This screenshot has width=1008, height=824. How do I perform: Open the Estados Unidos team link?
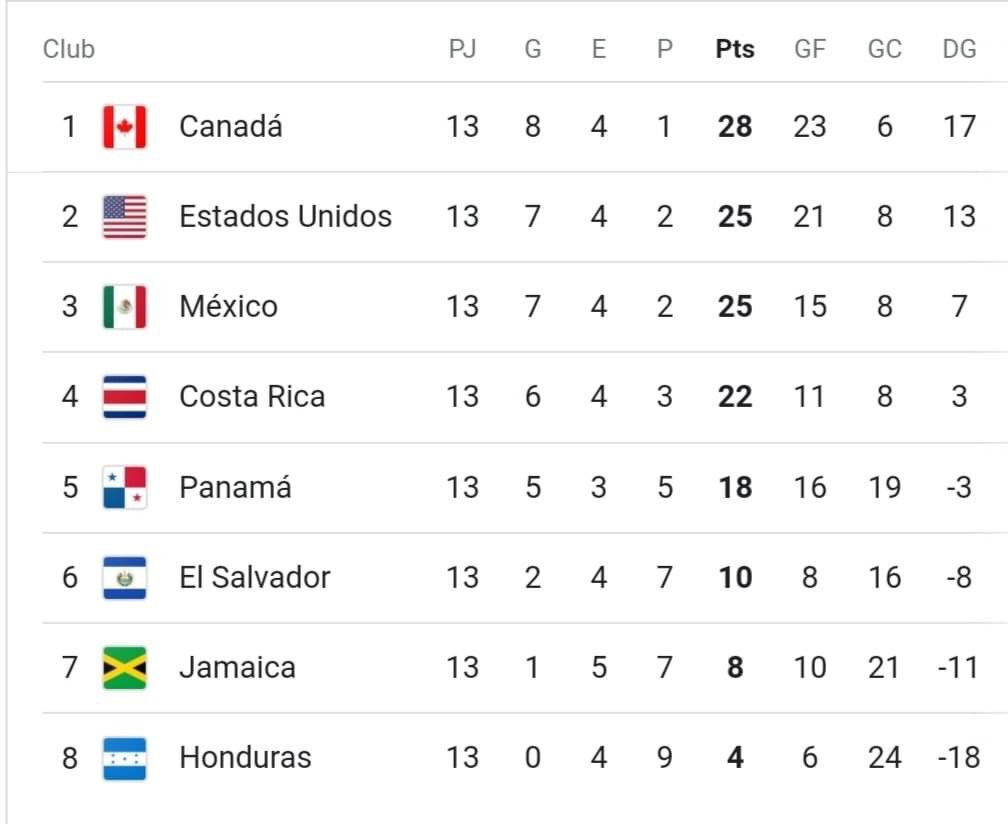point(285,217)
